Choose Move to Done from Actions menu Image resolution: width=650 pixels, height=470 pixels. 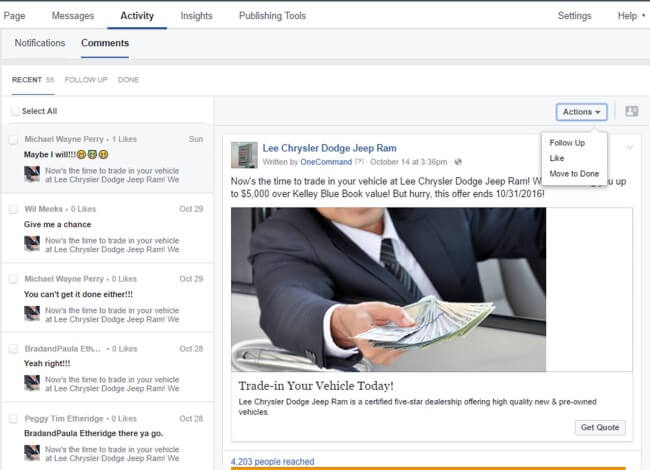(574, 174)
